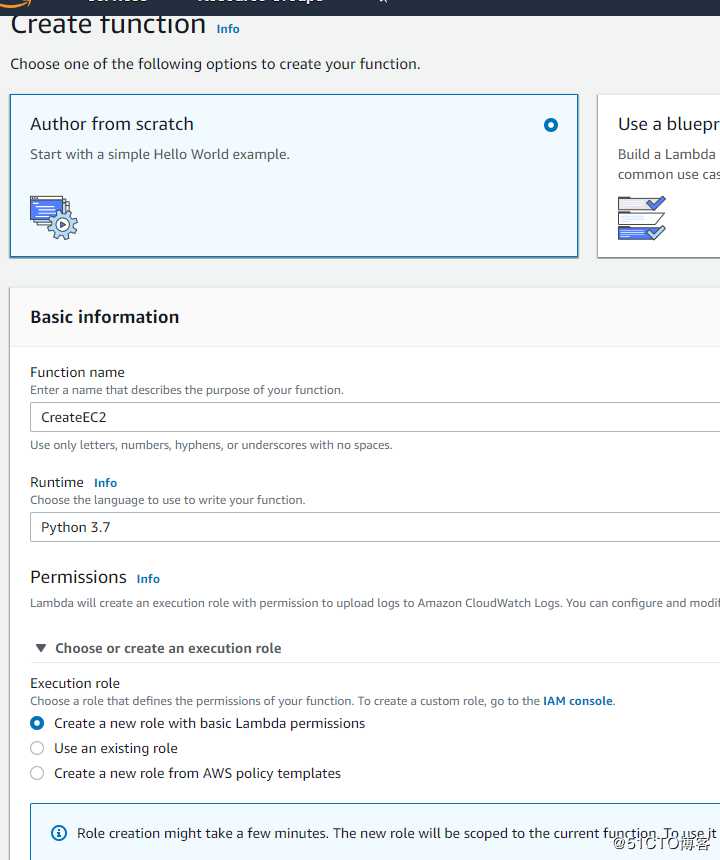The width and height of the screenshot is (720, 860).
Task: Click the blueprint checklist icon
Action: pyautogui.click(x=642, y=218)
